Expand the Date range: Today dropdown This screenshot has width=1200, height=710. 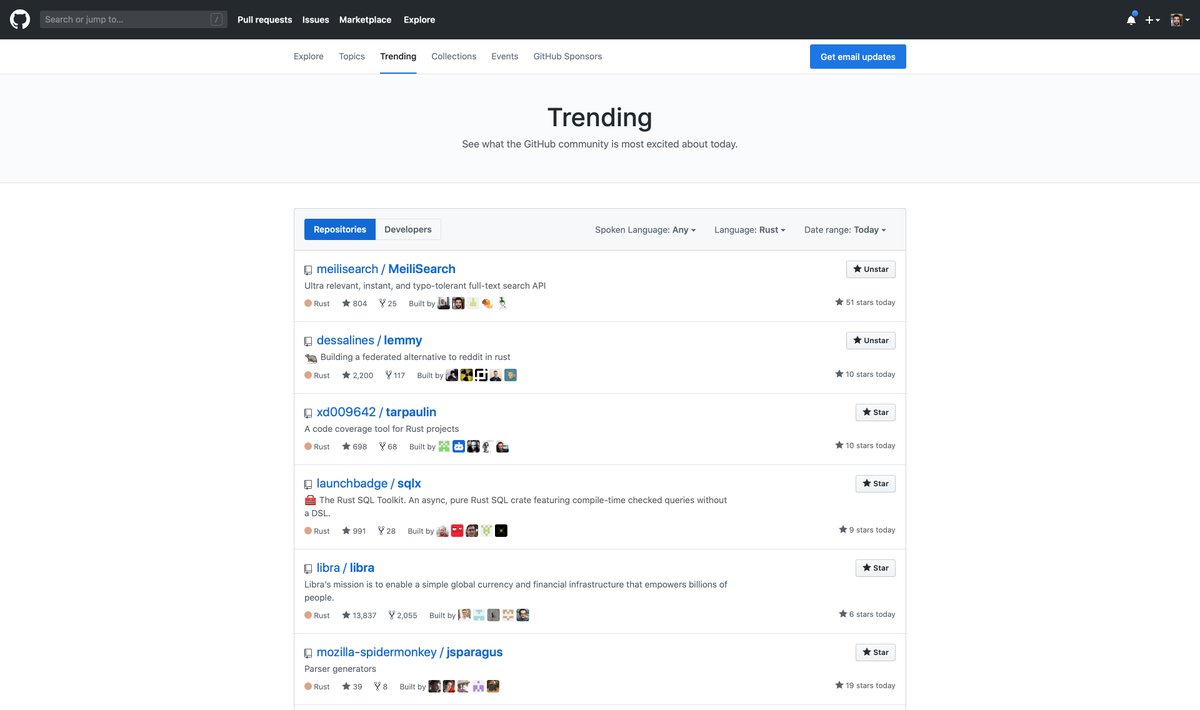845,230
